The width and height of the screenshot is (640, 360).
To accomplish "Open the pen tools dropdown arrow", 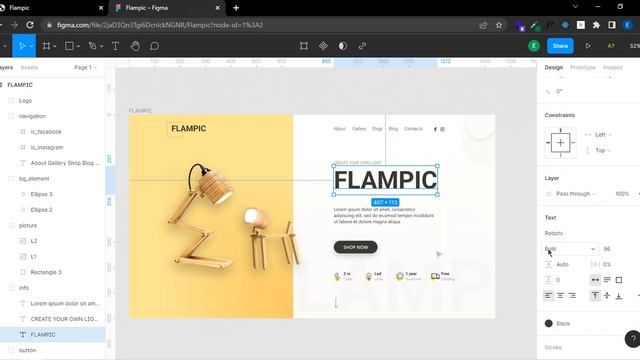I will click(101, 46).
